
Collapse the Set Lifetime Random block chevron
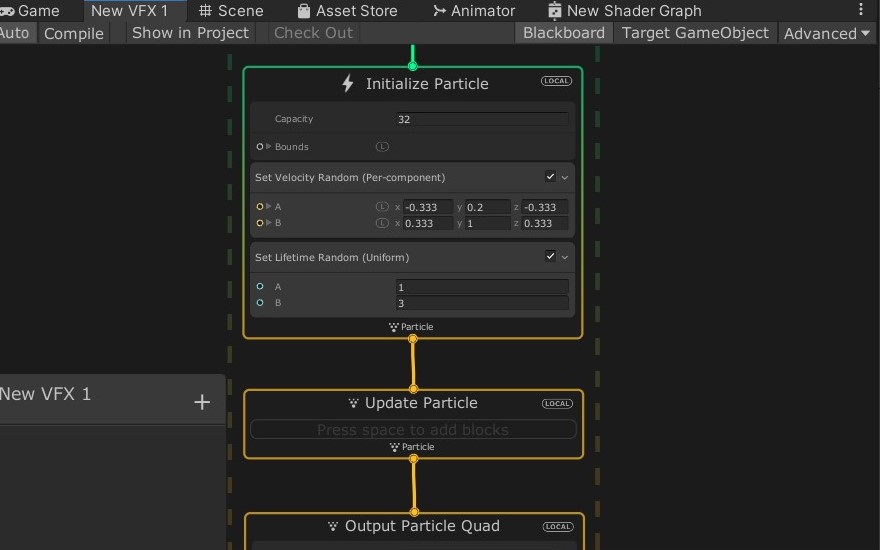565,257
